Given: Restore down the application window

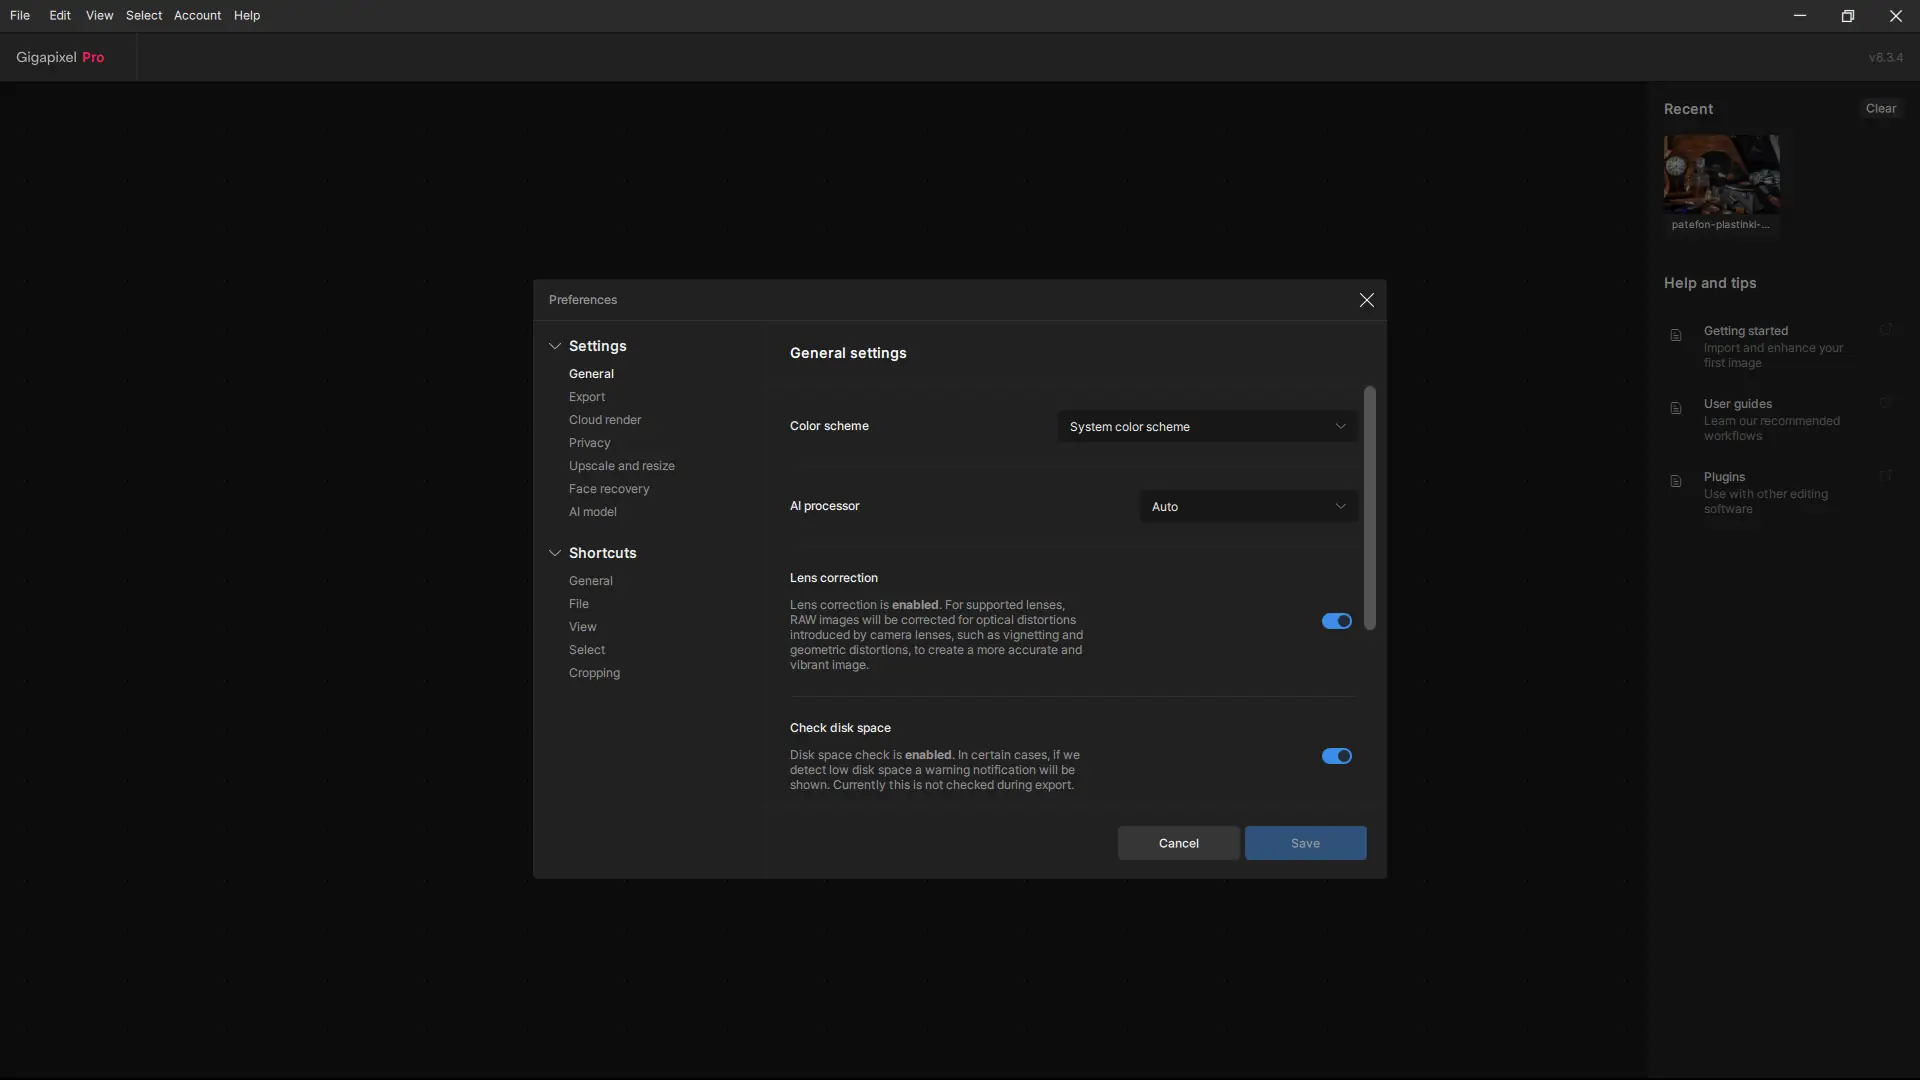Looking at the screenshot, I should (1847, 16).
